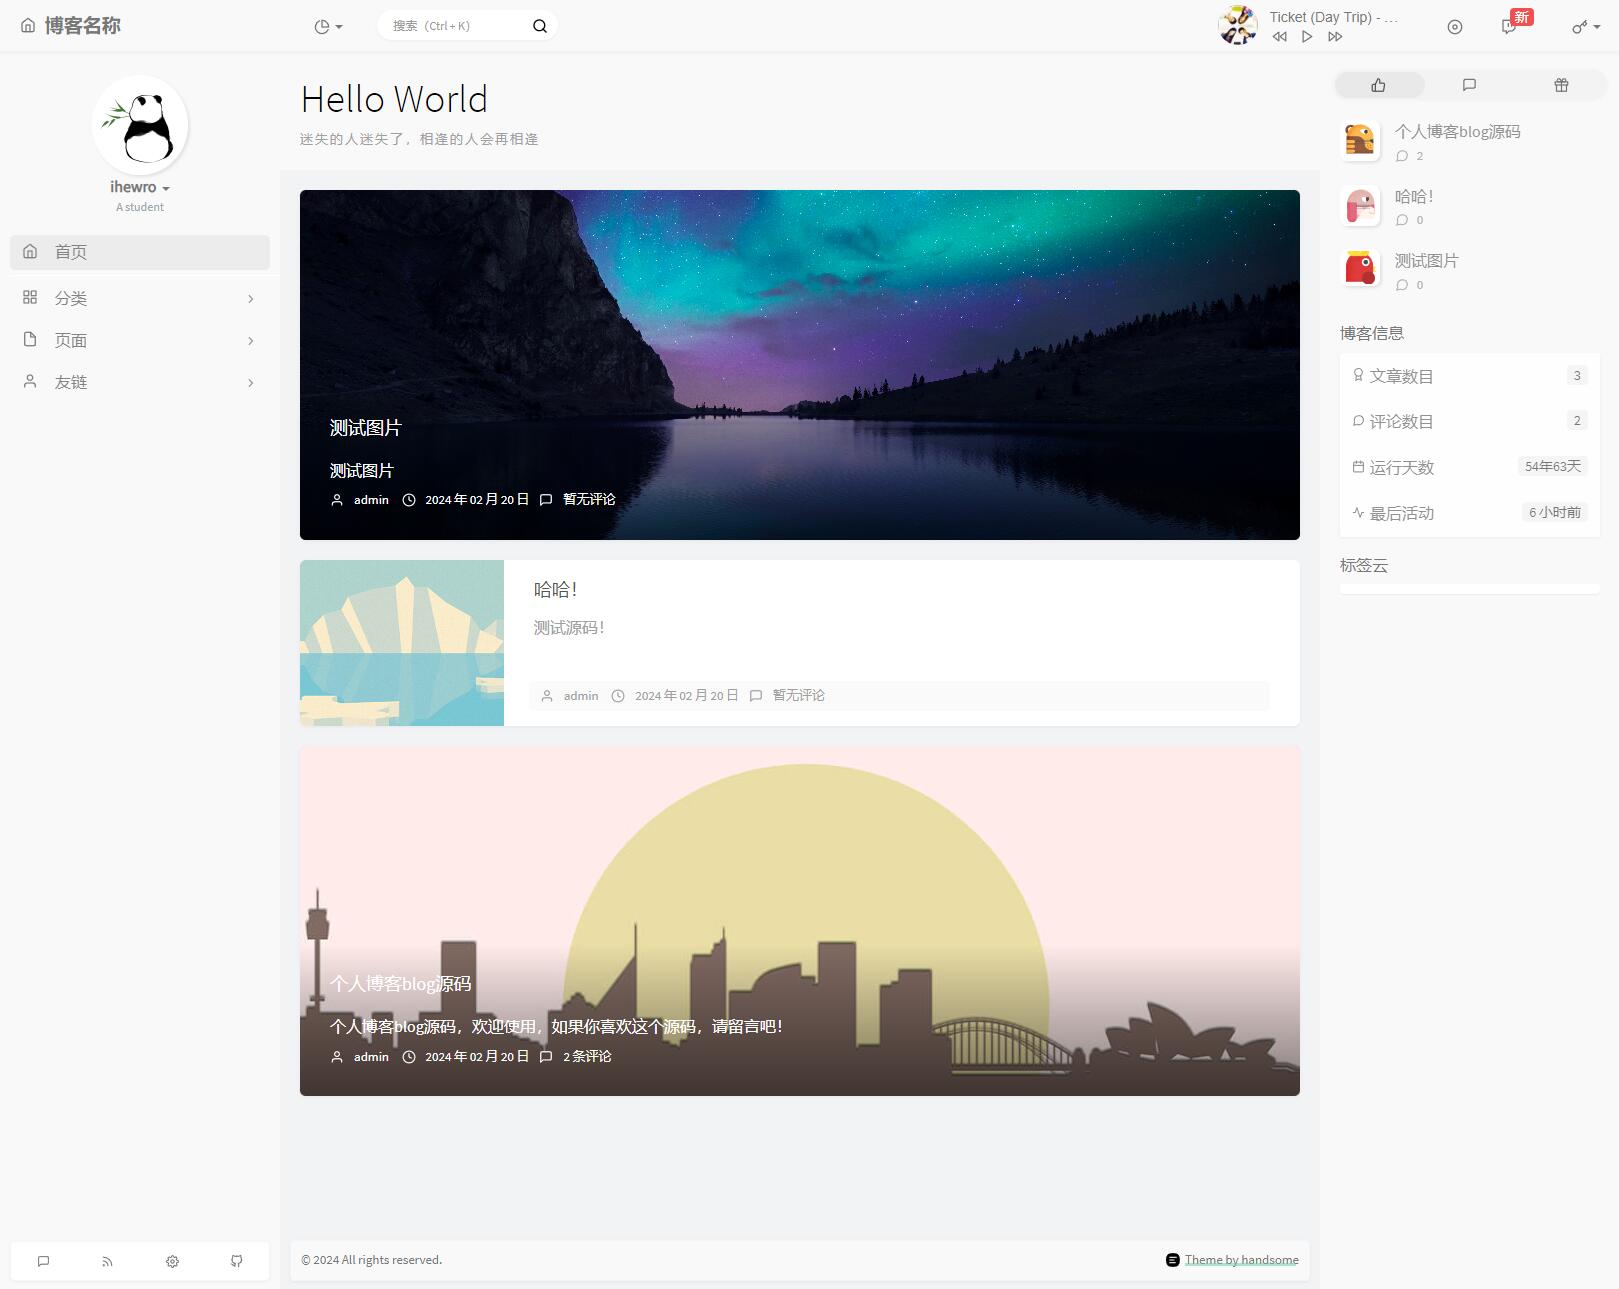
Task: Open 哈哈! in the popular posts list
Action: 1414,197
